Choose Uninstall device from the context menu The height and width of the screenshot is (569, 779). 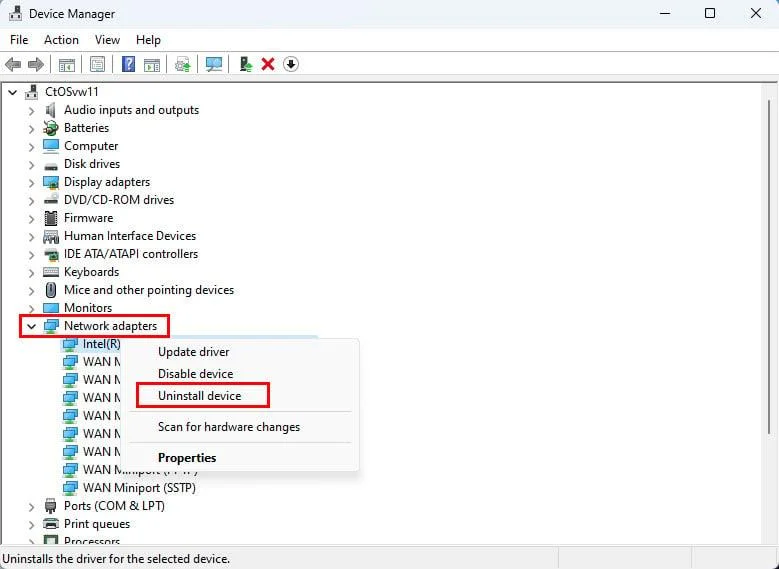click(199, 396)
